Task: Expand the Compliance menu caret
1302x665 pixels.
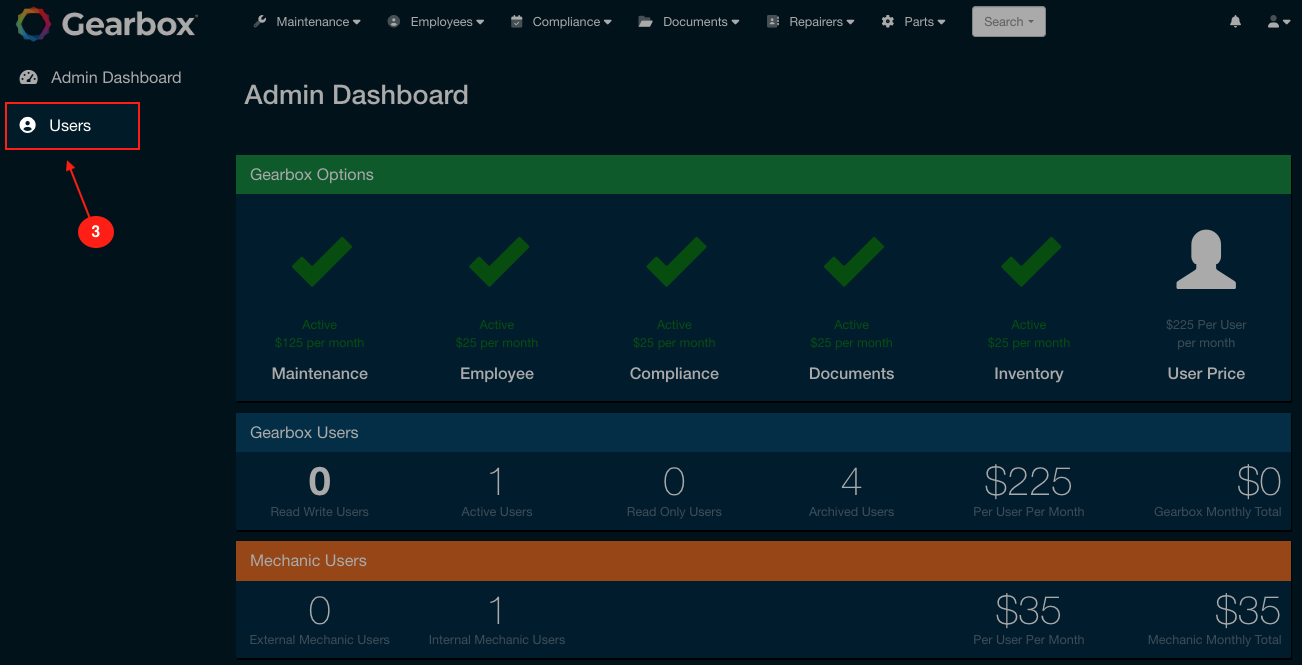Action: (608, 22)
